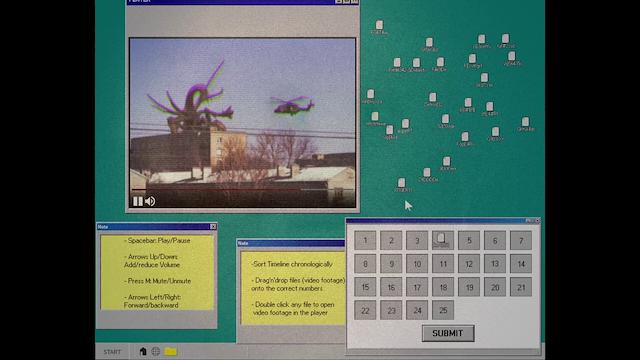Select timeline slot 23
Image resolution: width=640 pixels, height=360 pixels.
point(391,310)
